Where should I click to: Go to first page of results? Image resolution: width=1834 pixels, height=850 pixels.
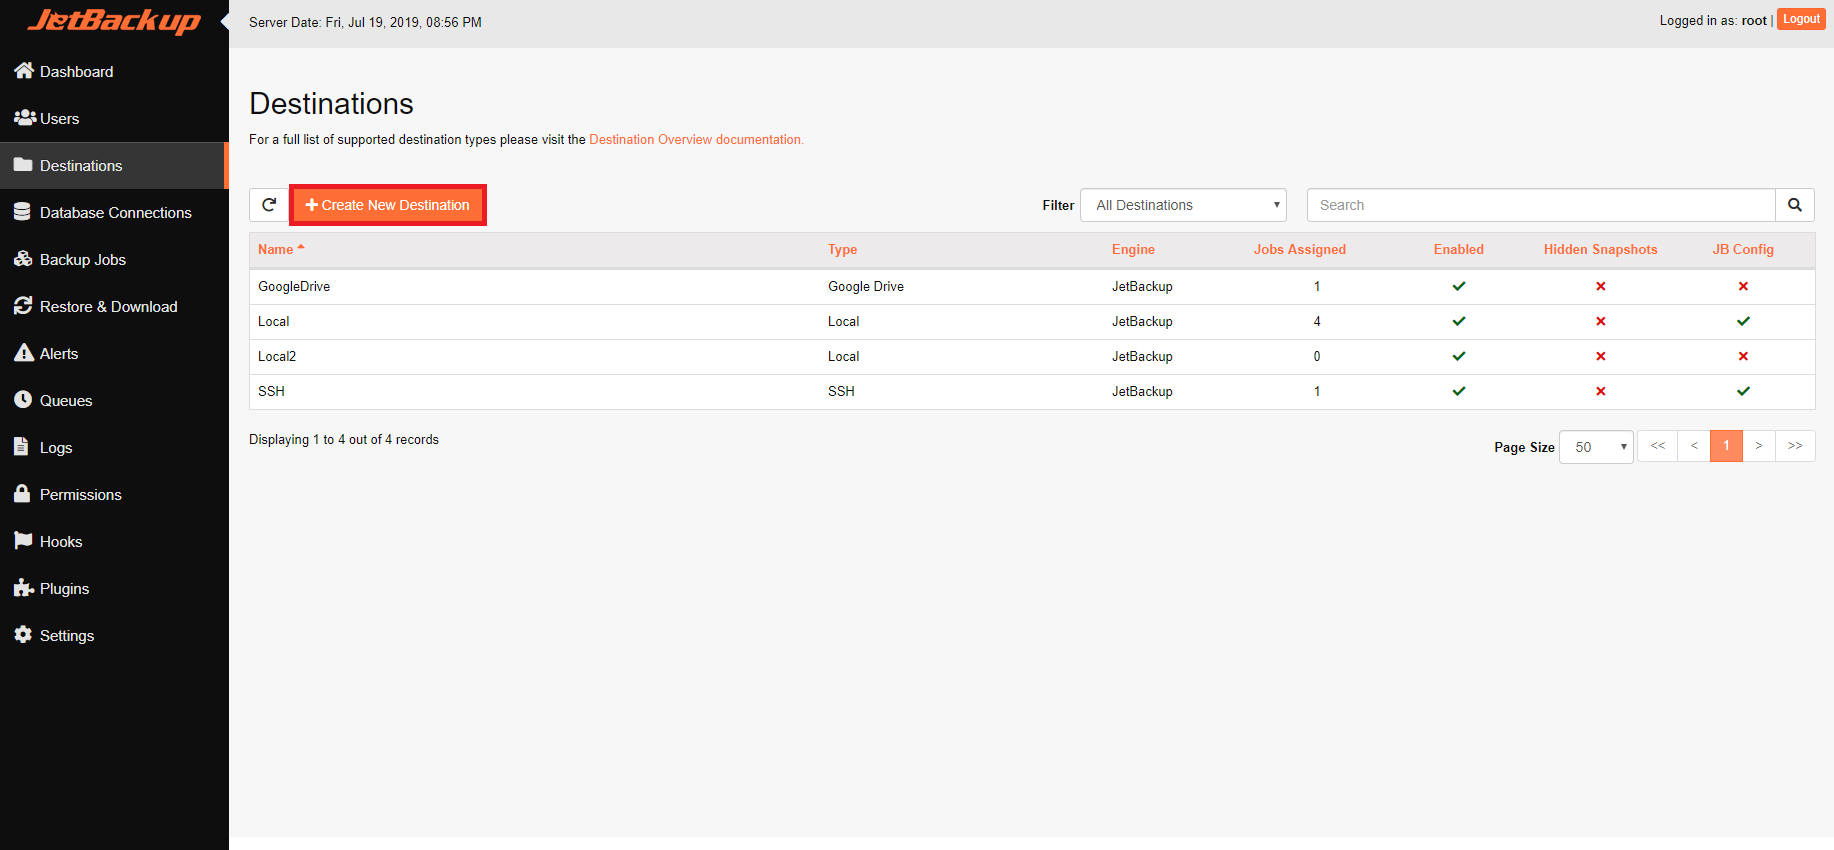(x=1658, y=446)
